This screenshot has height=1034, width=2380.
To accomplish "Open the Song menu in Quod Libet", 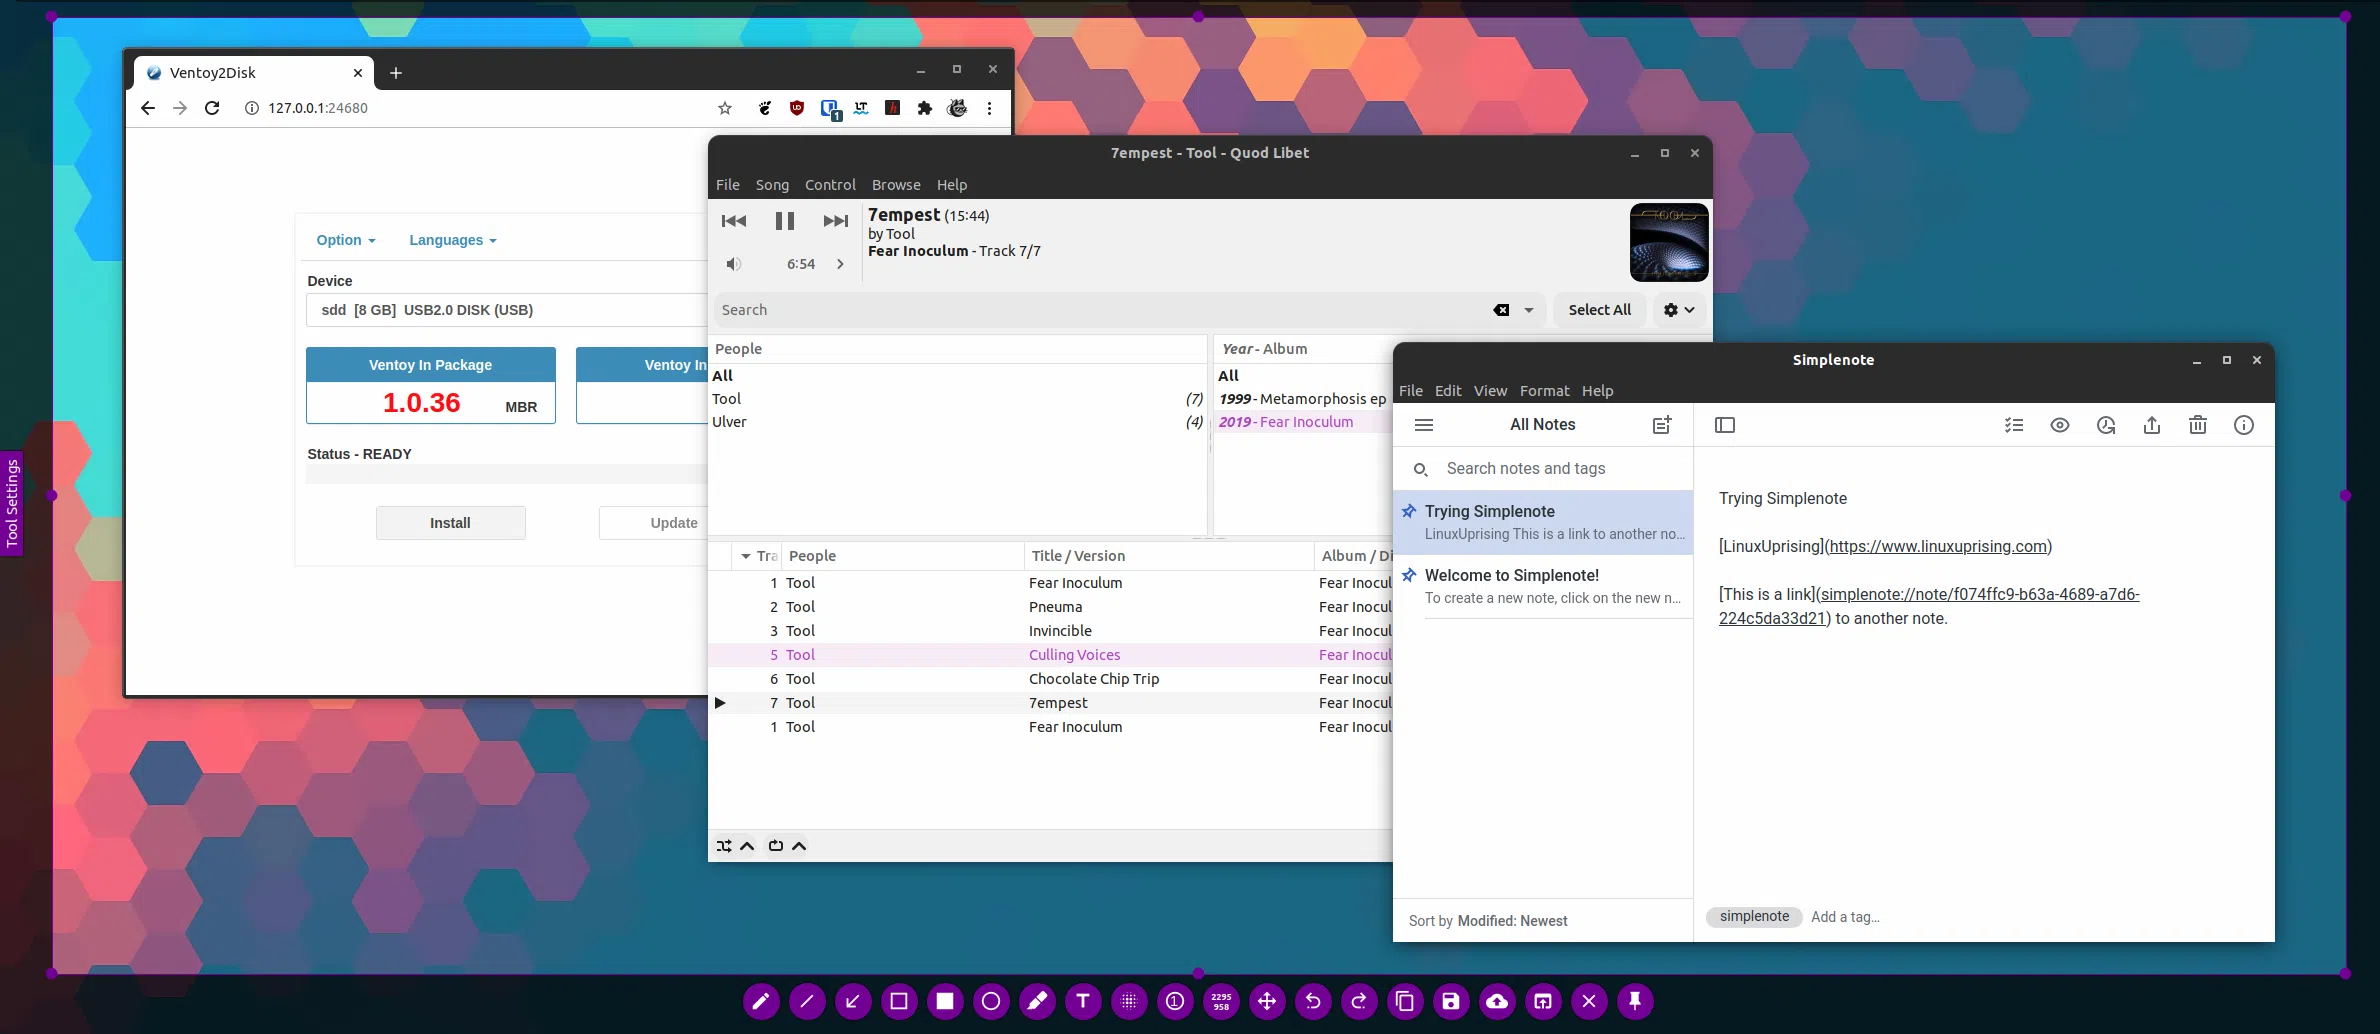I will (x=772, y=185).
